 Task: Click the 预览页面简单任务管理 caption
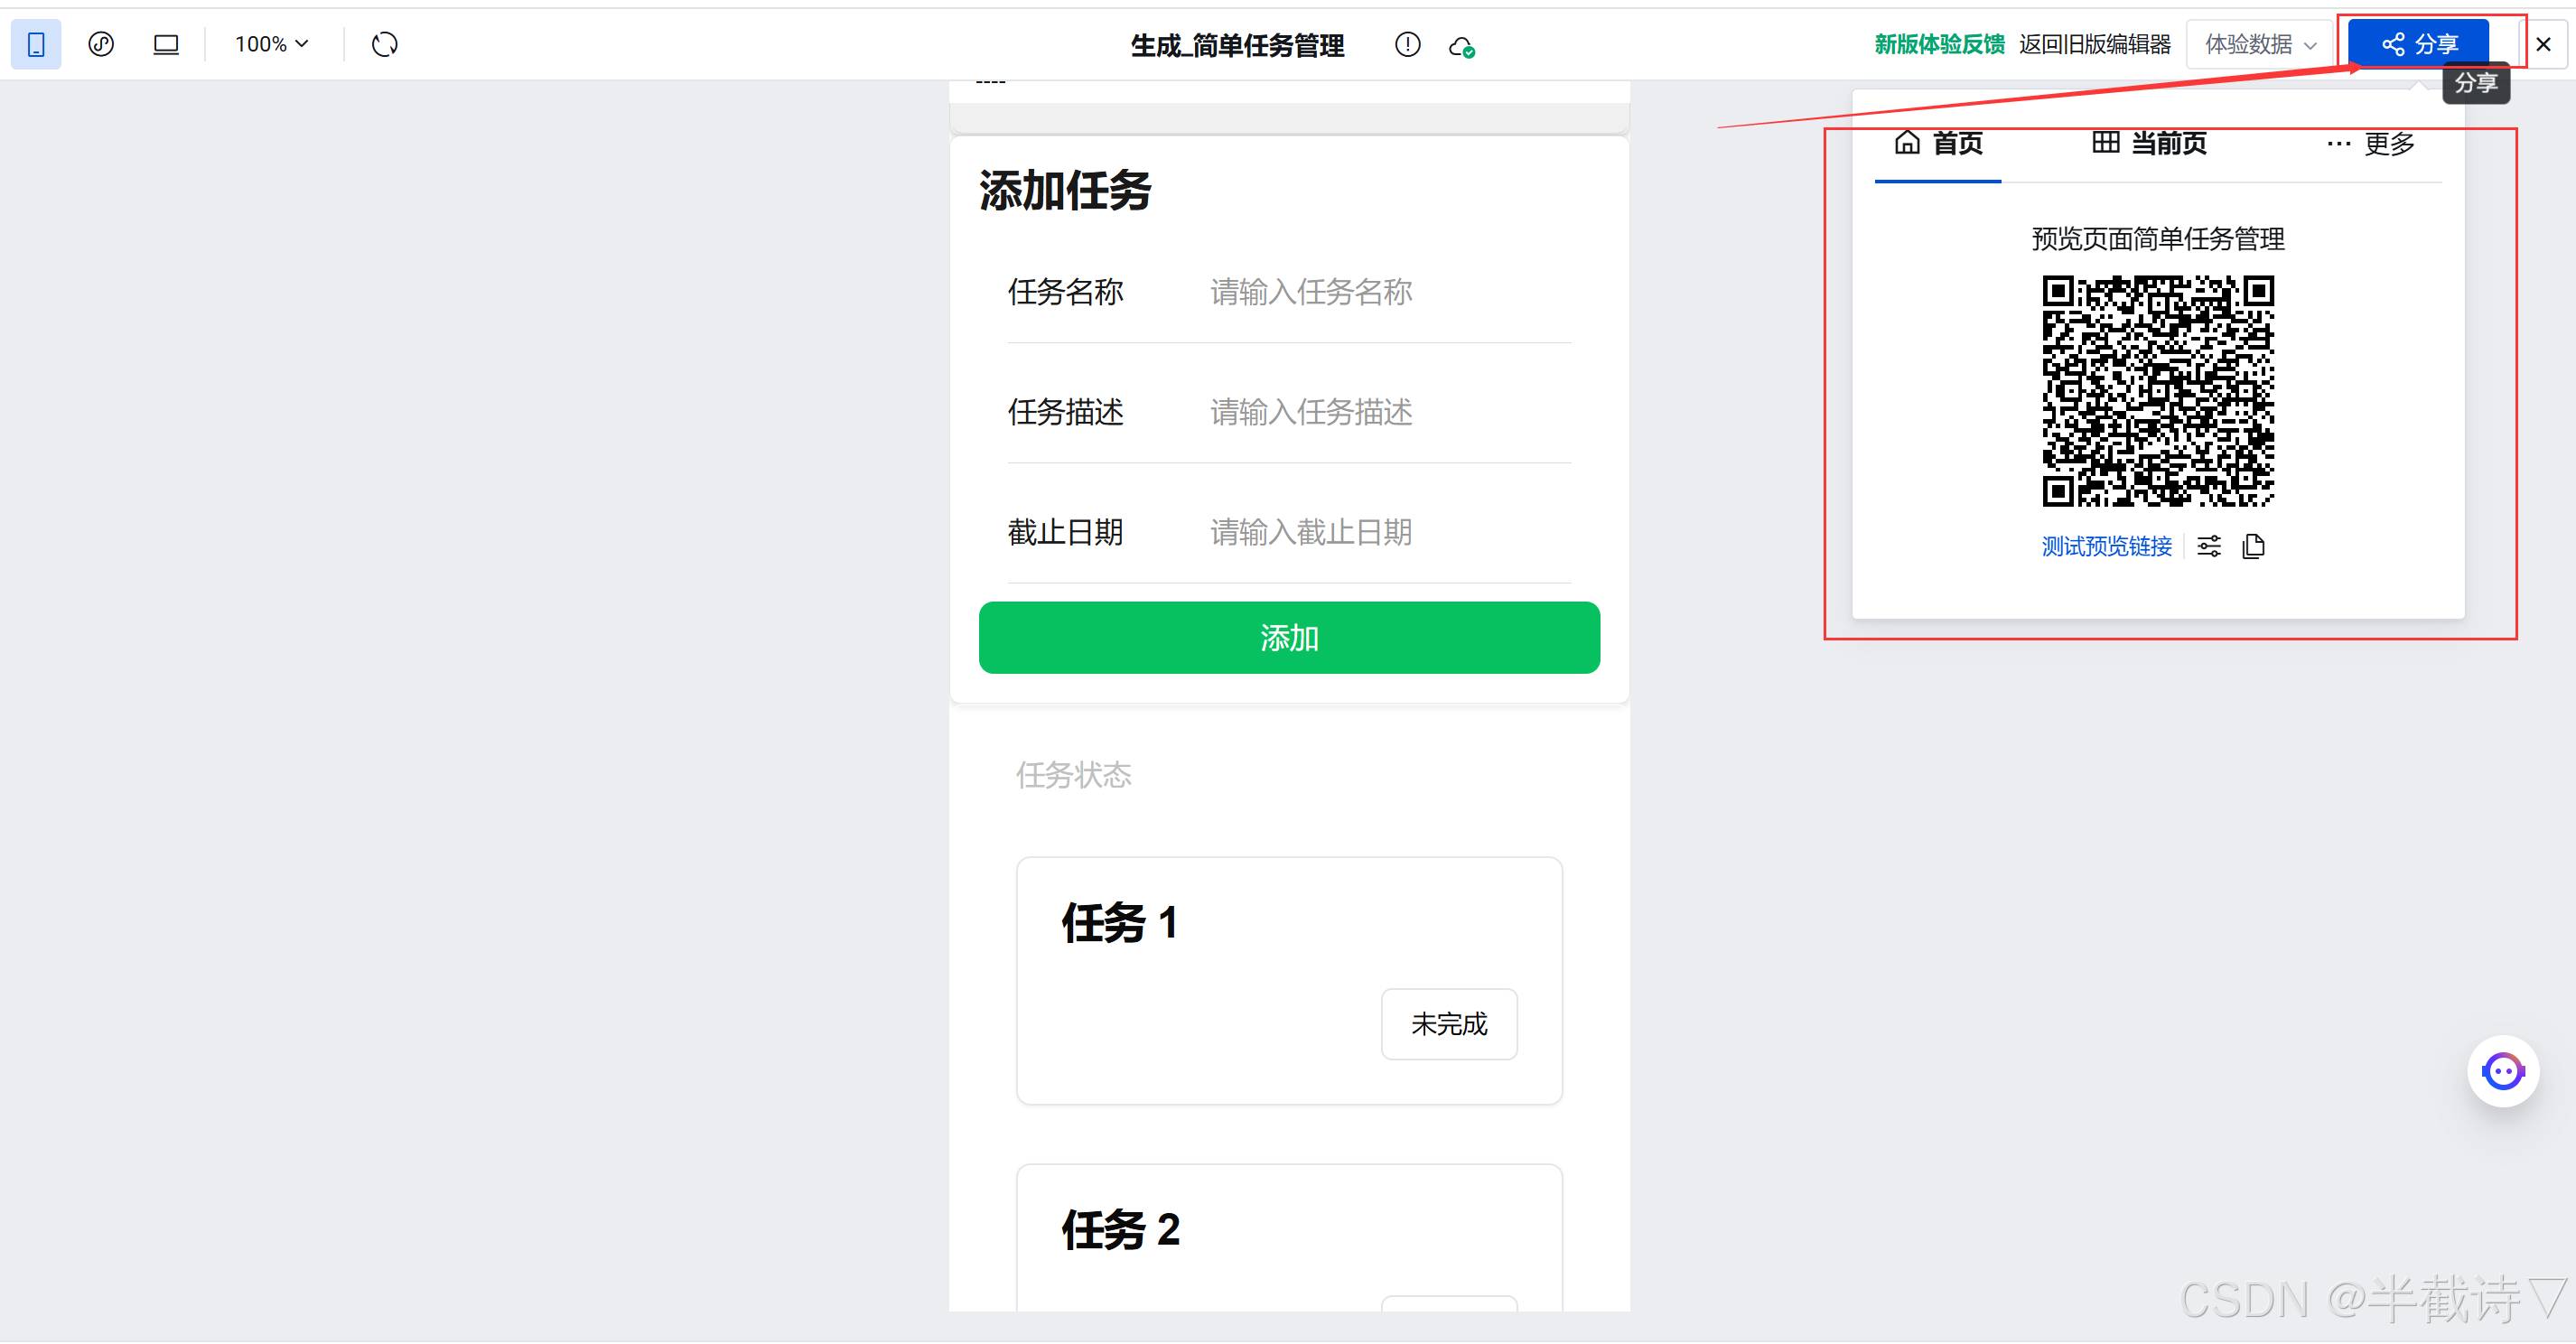coord(2158,239)
